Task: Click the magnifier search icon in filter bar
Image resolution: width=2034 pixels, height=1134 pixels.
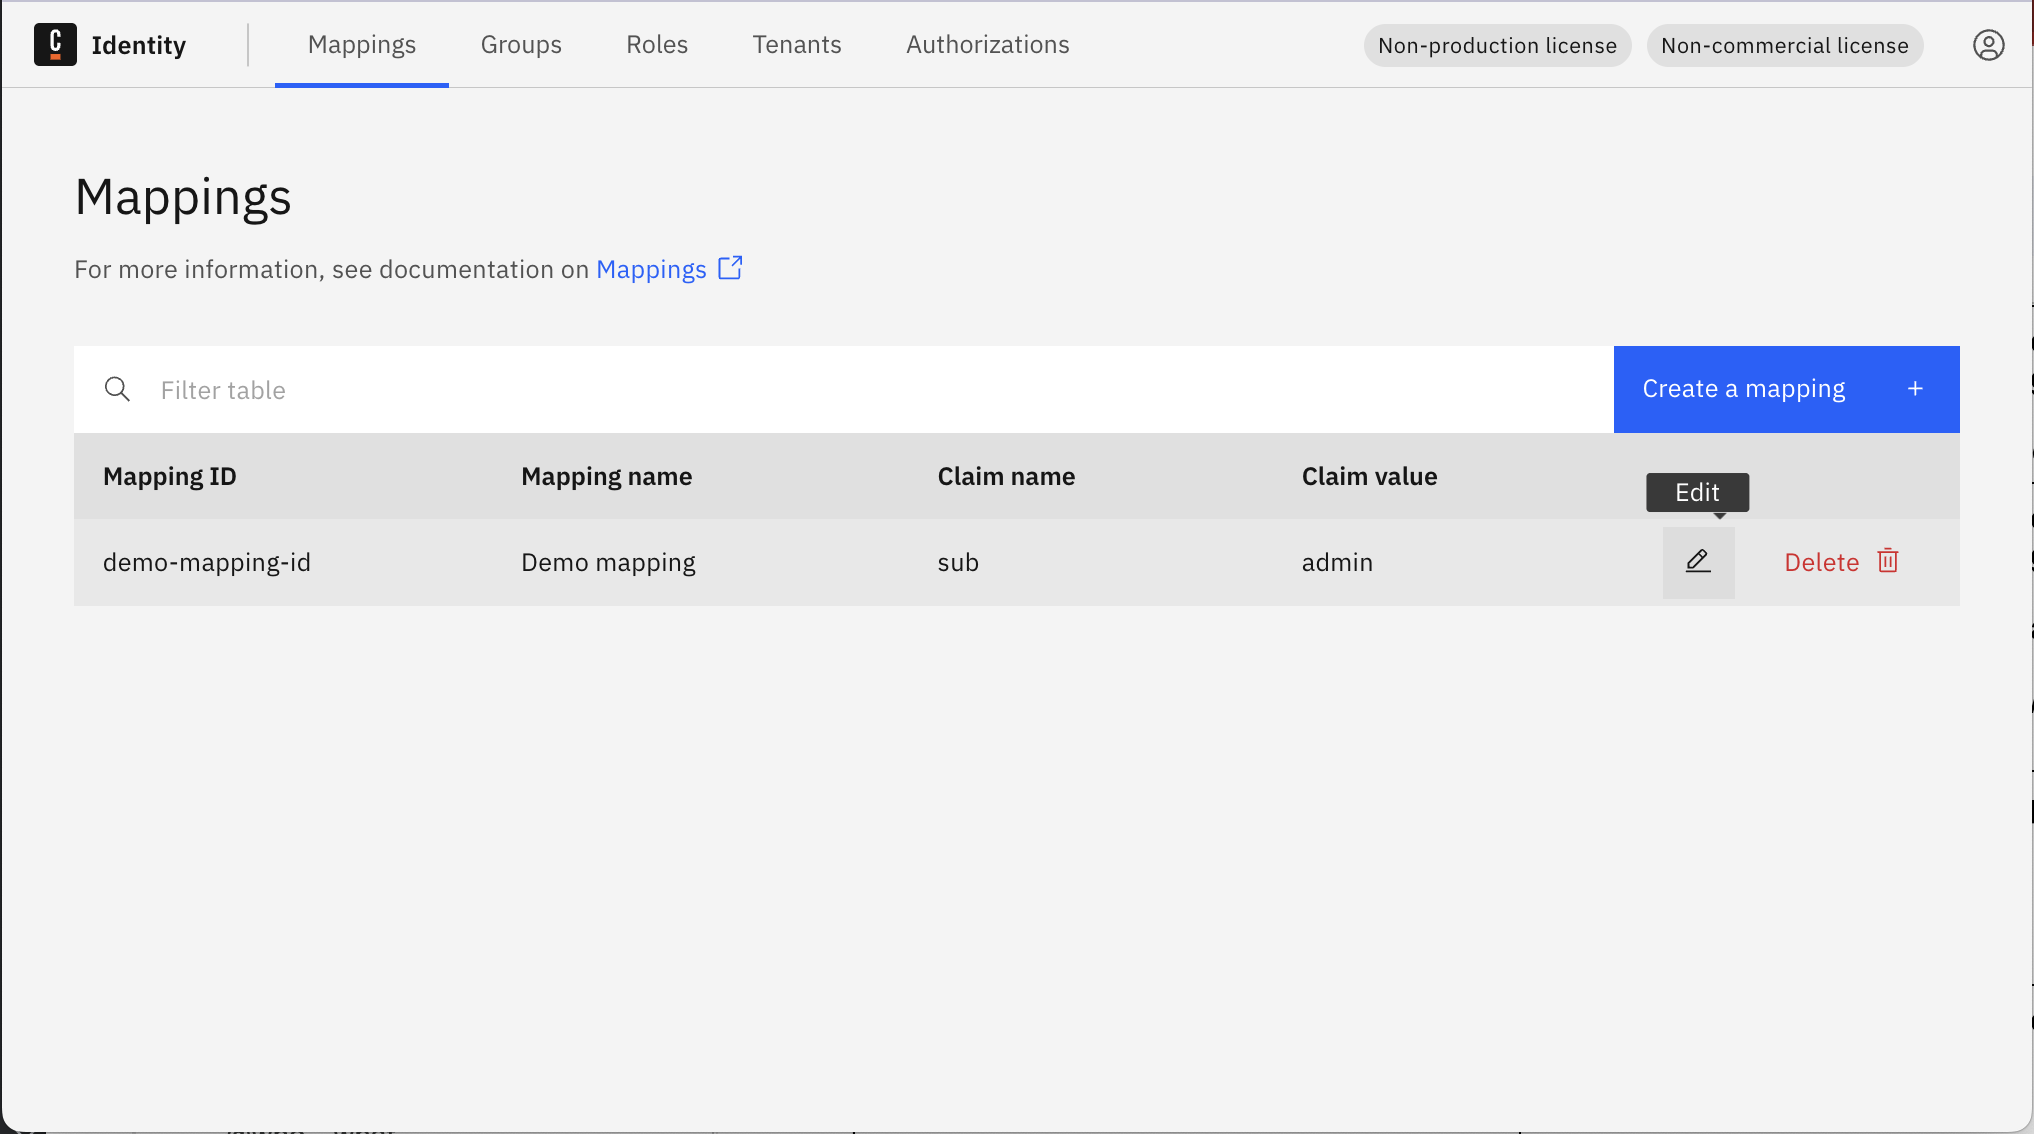Action: pyautogui.click(x=117, y=390)
